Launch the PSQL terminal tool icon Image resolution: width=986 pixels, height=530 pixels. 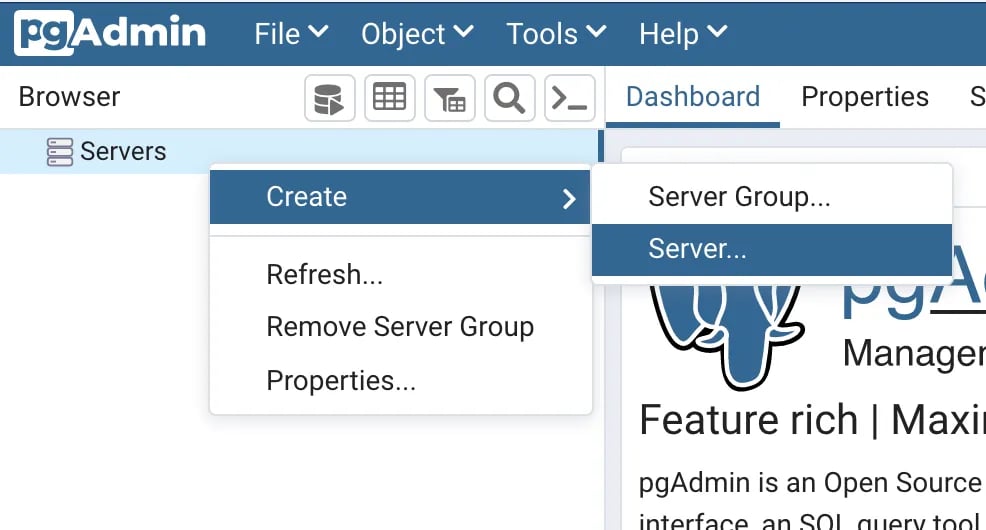point(569,98)
